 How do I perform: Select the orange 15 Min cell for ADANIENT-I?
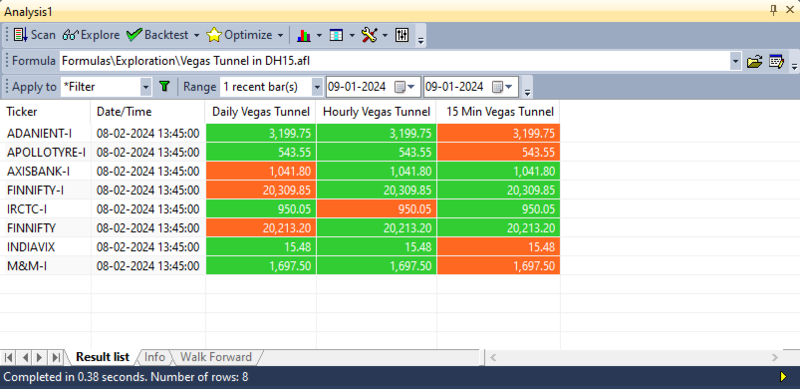coord(498,133)
